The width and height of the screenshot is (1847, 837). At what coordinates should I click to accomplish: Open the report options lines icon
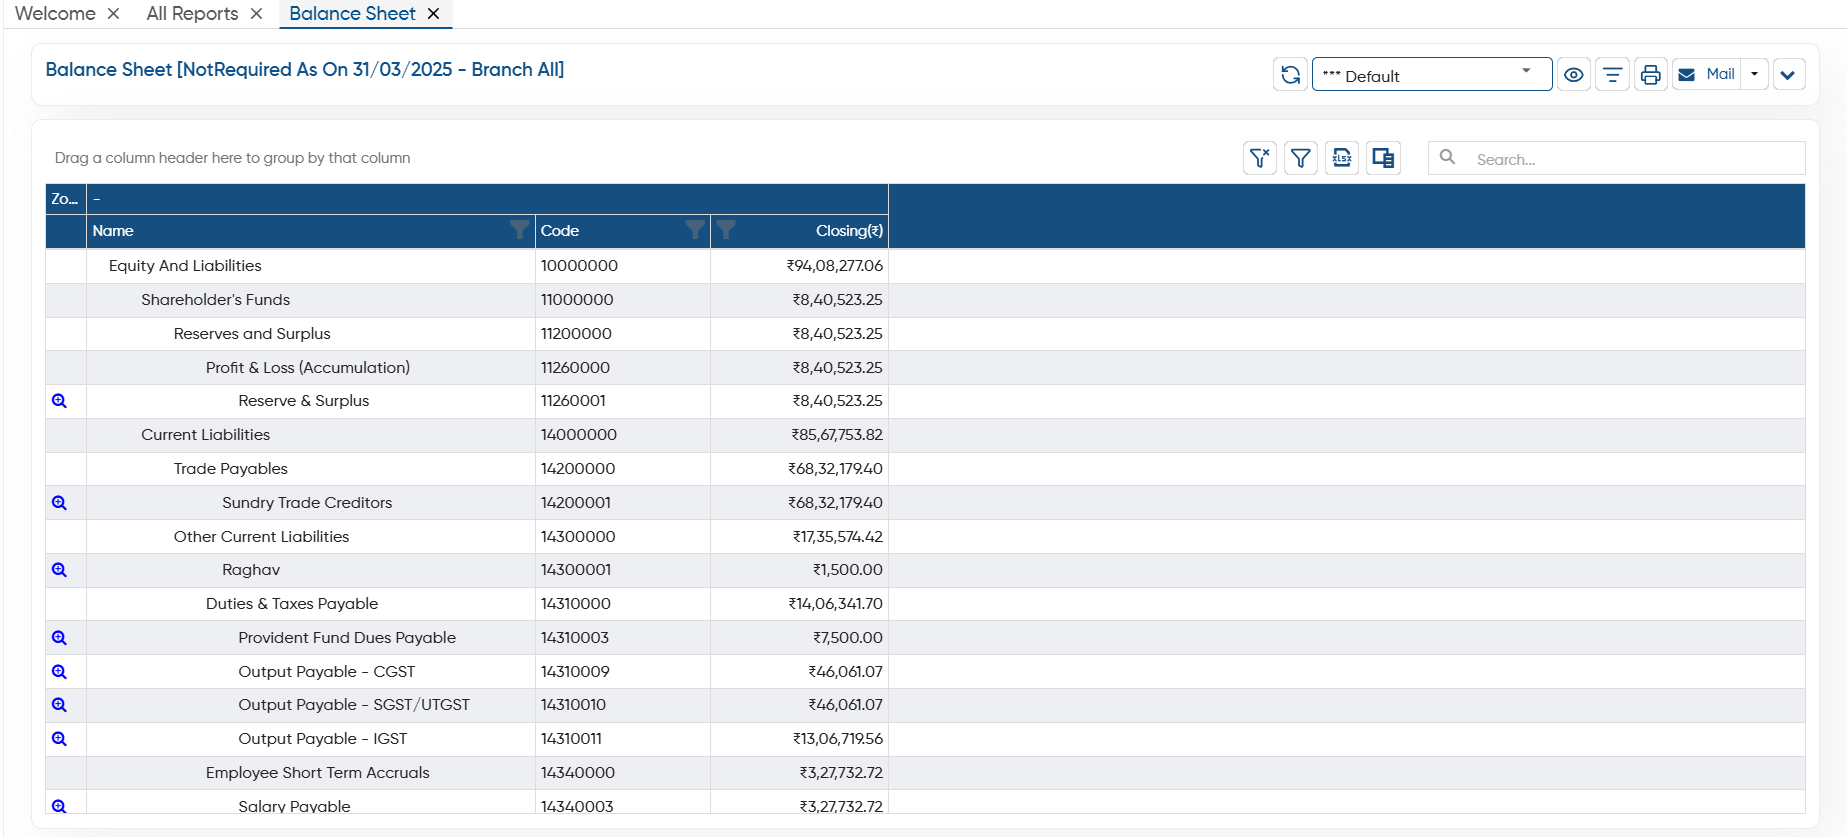pyautogui.click(x=1612, y=75)
